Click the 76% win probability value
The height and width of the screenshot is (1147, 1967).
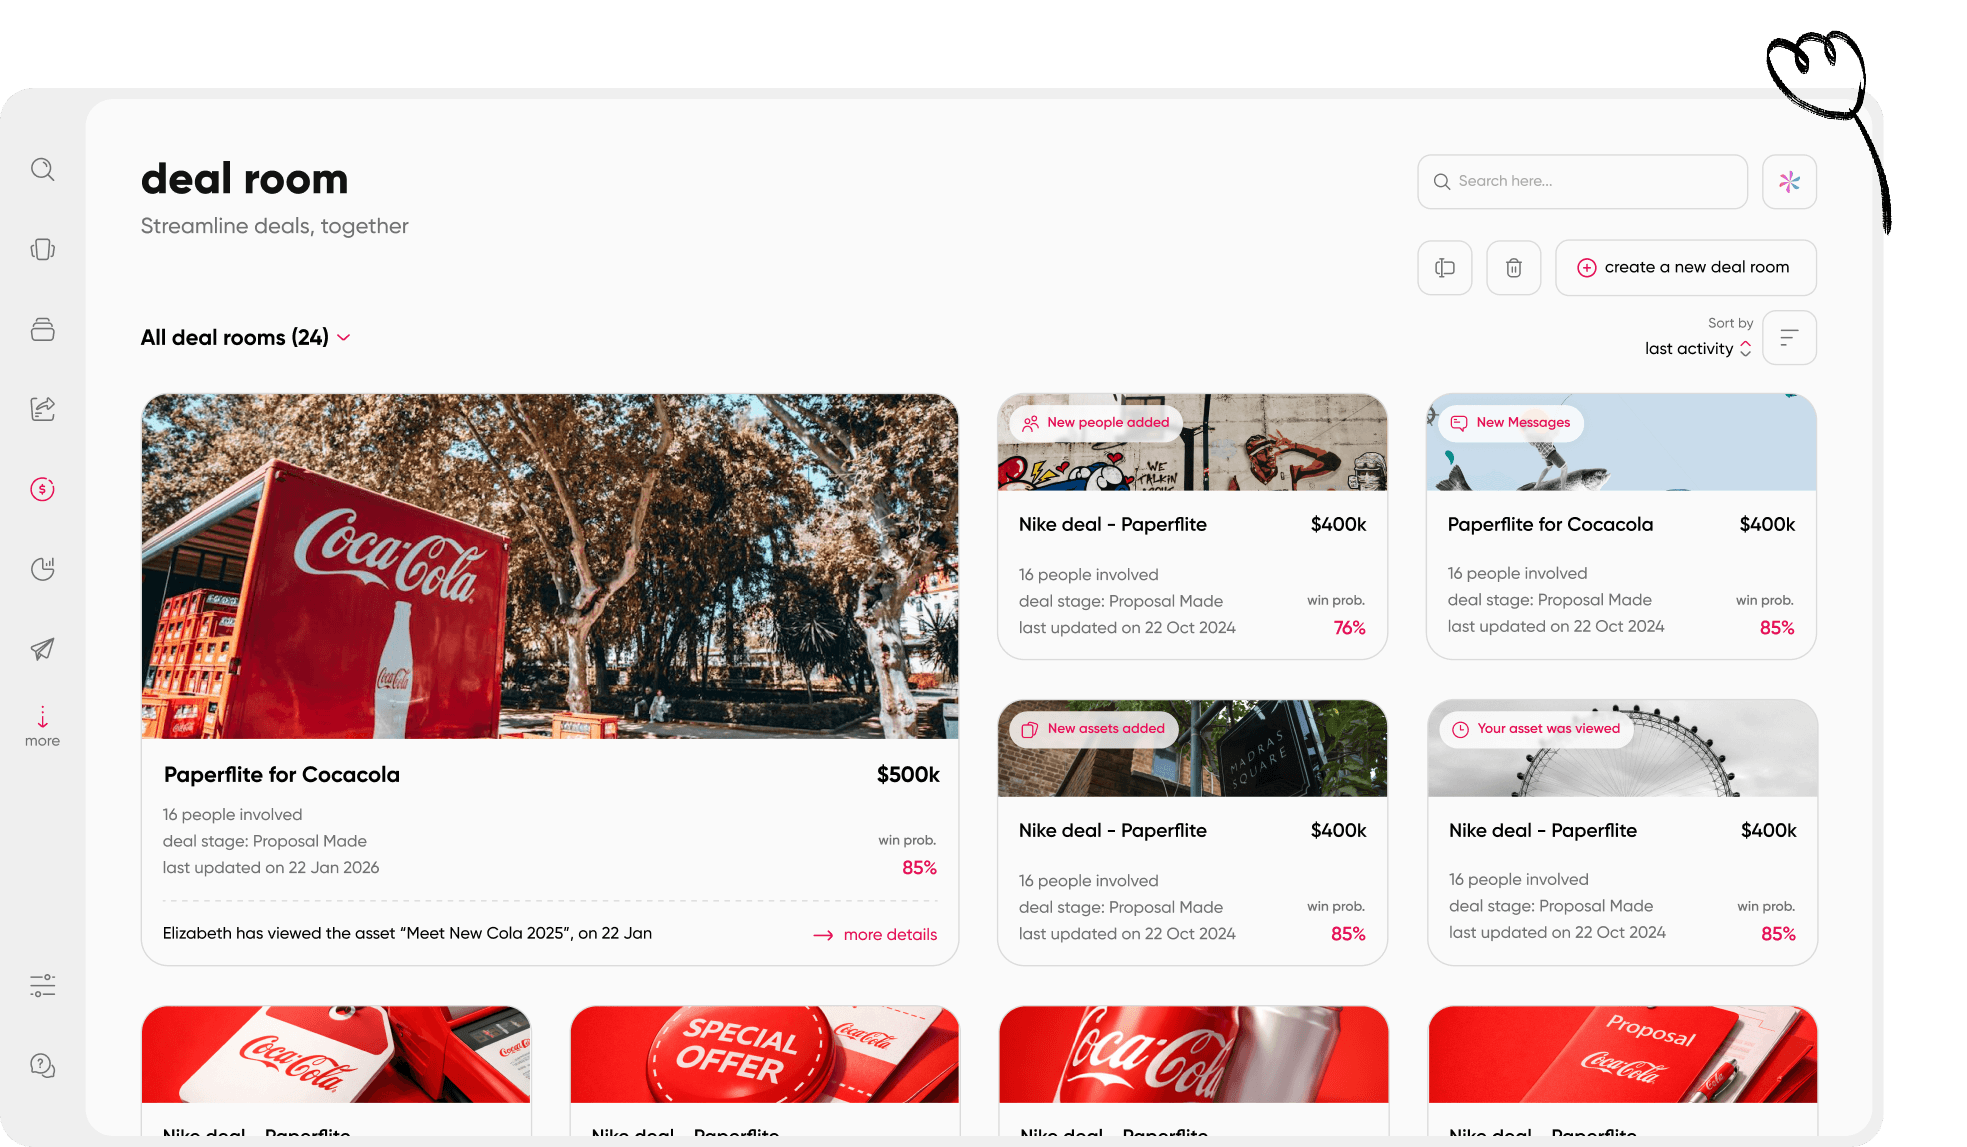pyautogui.click(x=1349, y=628)
